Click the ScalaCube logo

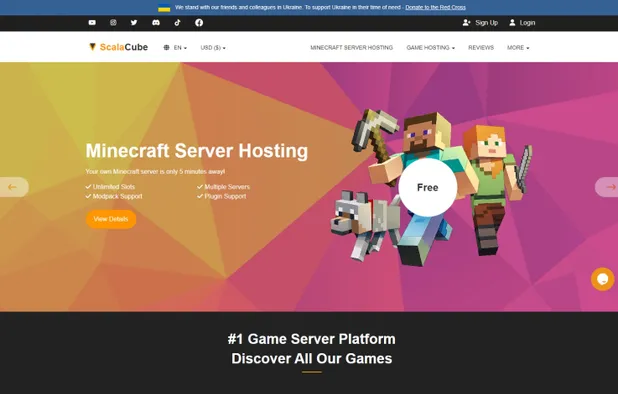119,47
